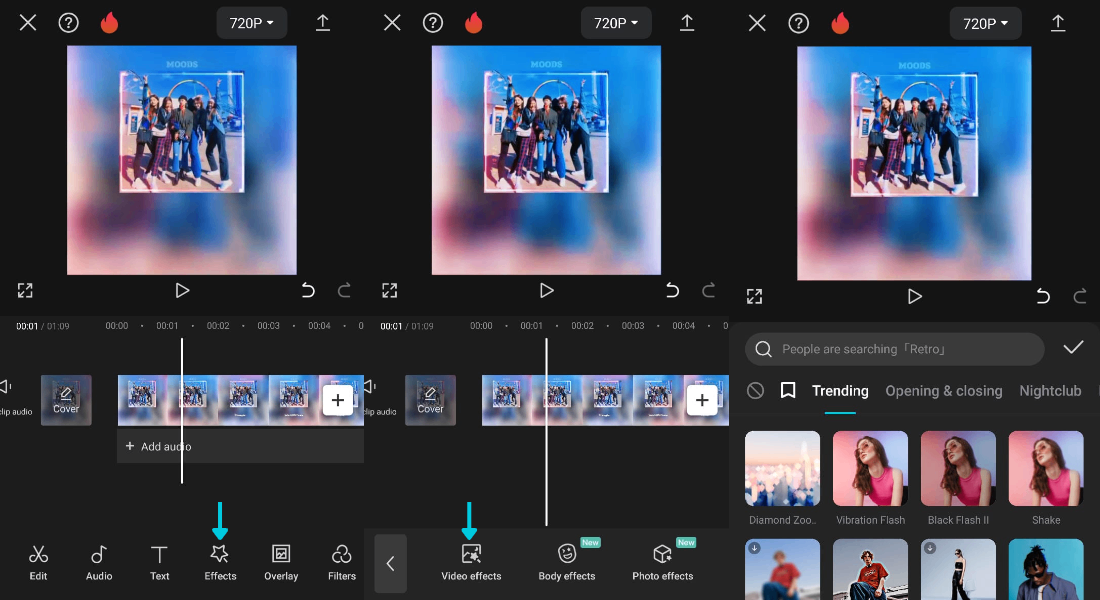Viewport: 1100px width, 600px height.
Task: Open help question mark in right panel
Action: point(798,23)
